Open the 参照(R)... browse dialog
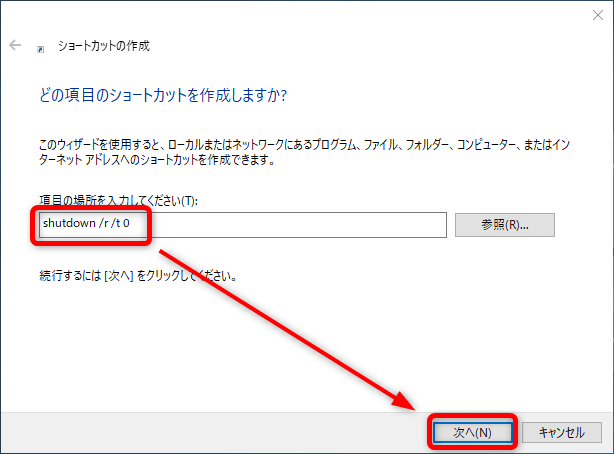The width and height of the screenshot is (614, 454). tap(505, 225)
